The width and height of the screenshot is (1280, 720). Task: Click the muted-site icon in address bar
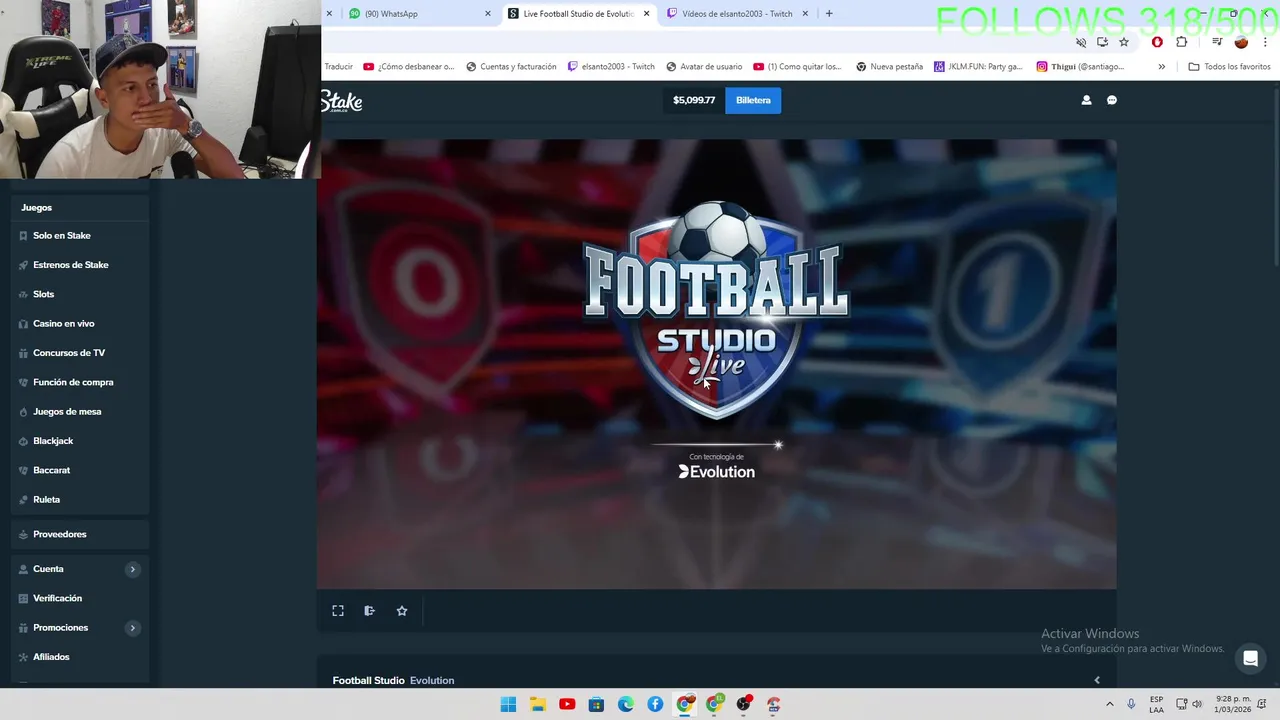tap(1081, 42)
